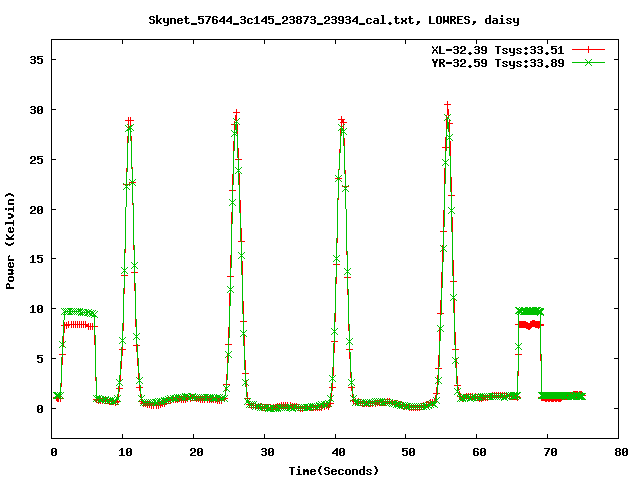640x480 pixels.
Task: Click the y-axis tick label 35
Action: point(36,60)
